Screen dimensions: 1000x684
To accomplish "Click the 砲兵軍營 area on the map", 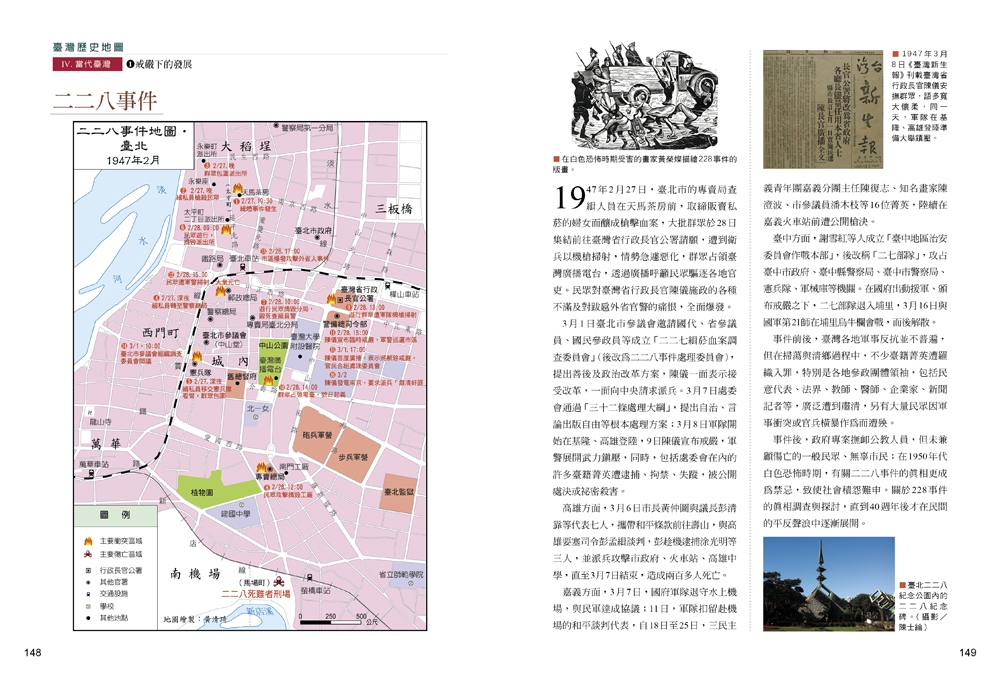I will point(317,433).
